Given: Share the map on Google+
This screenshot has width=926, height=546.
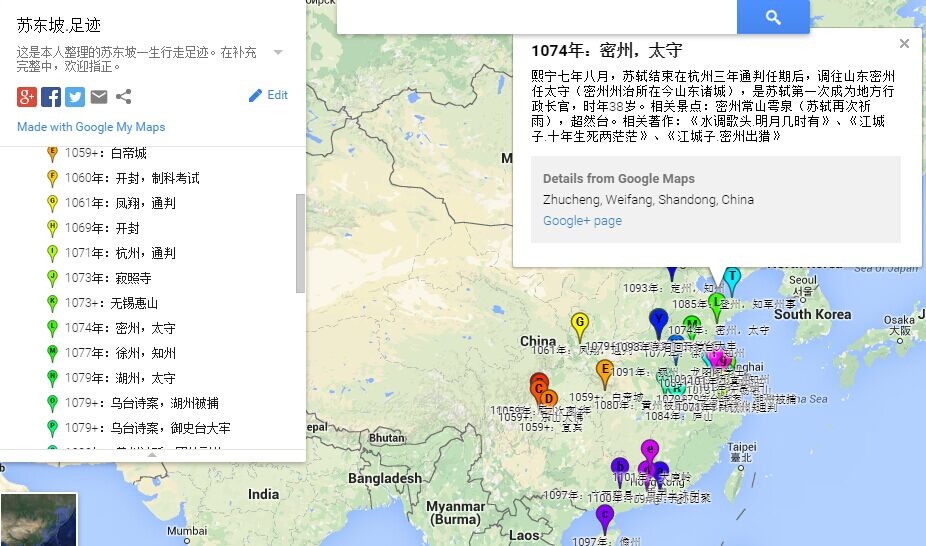Looking at the screenshot, I should 27,96.
